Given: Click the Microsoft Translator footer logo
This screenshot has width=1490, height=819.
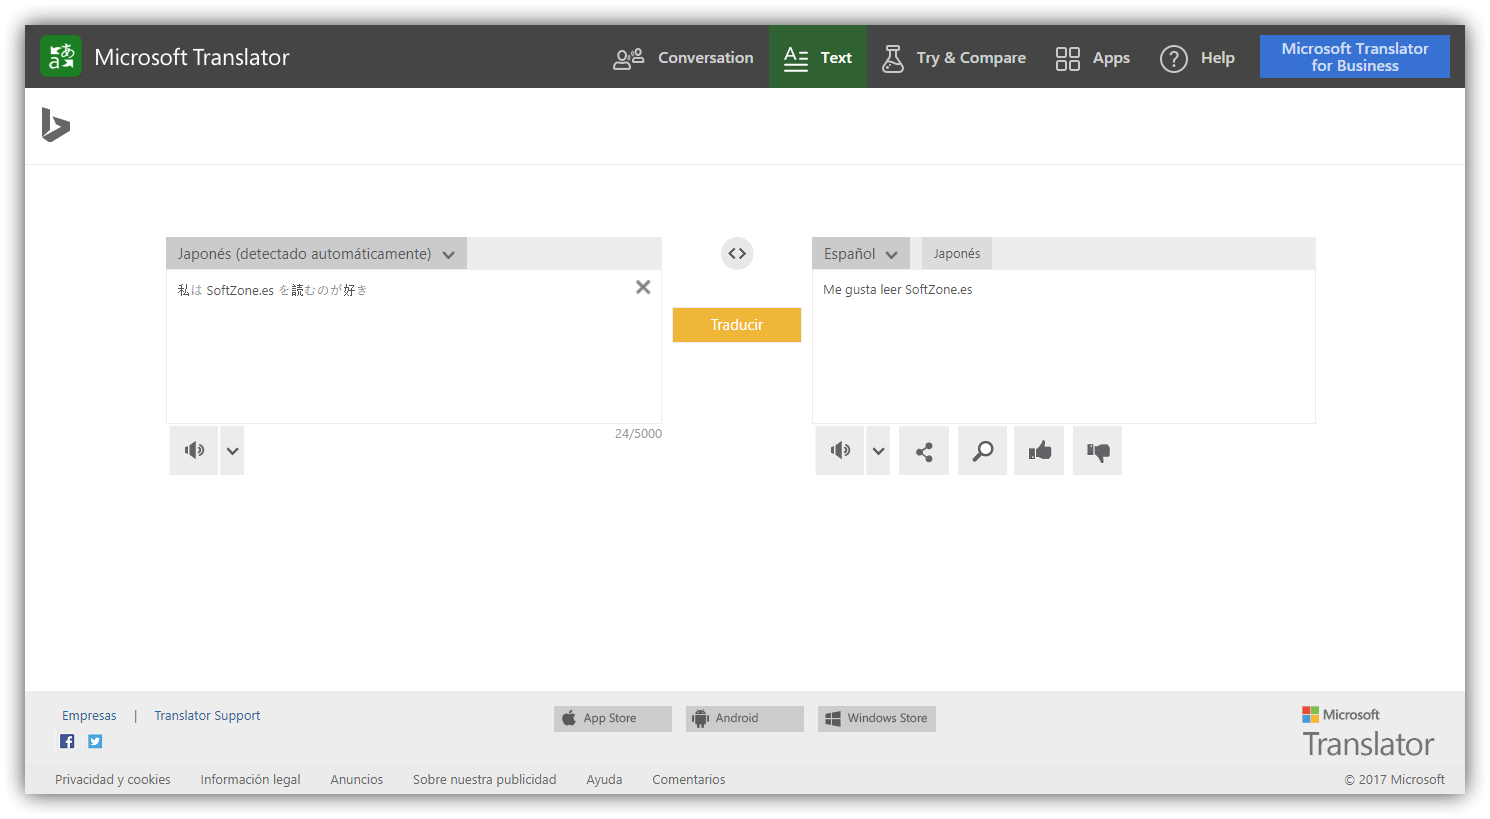Looking at the screenshot, I should [x=1368, y=733].
